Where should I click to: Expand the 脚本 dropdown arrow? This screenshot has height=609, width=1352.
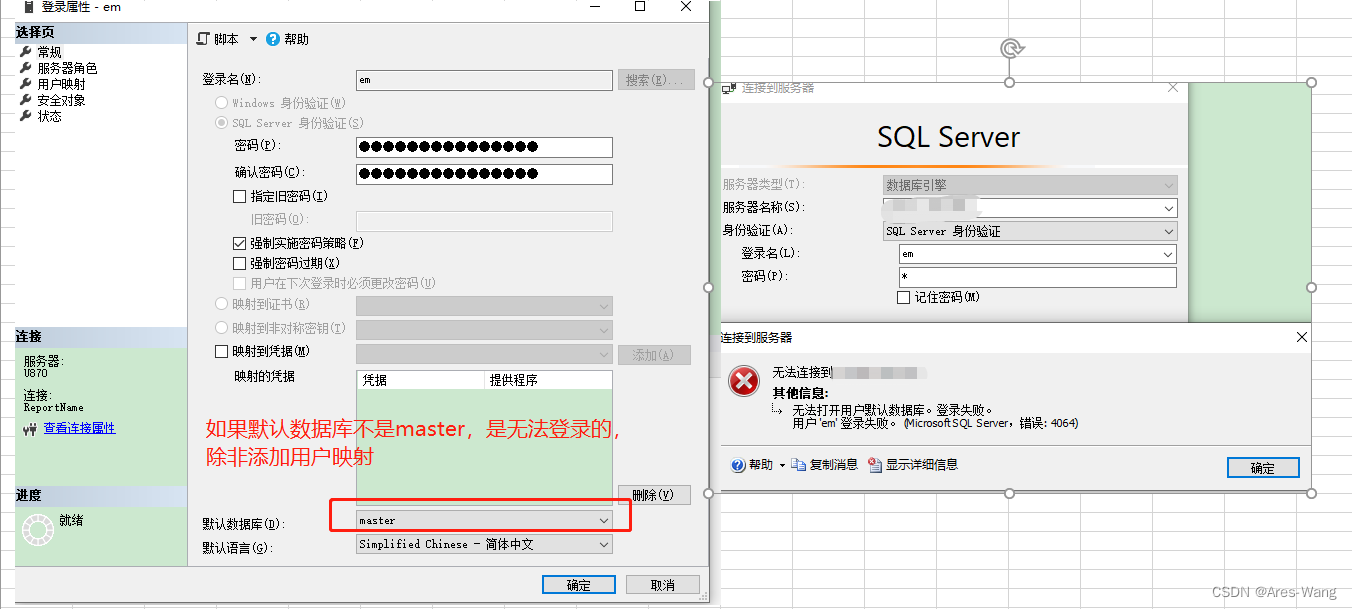[253, 39]
